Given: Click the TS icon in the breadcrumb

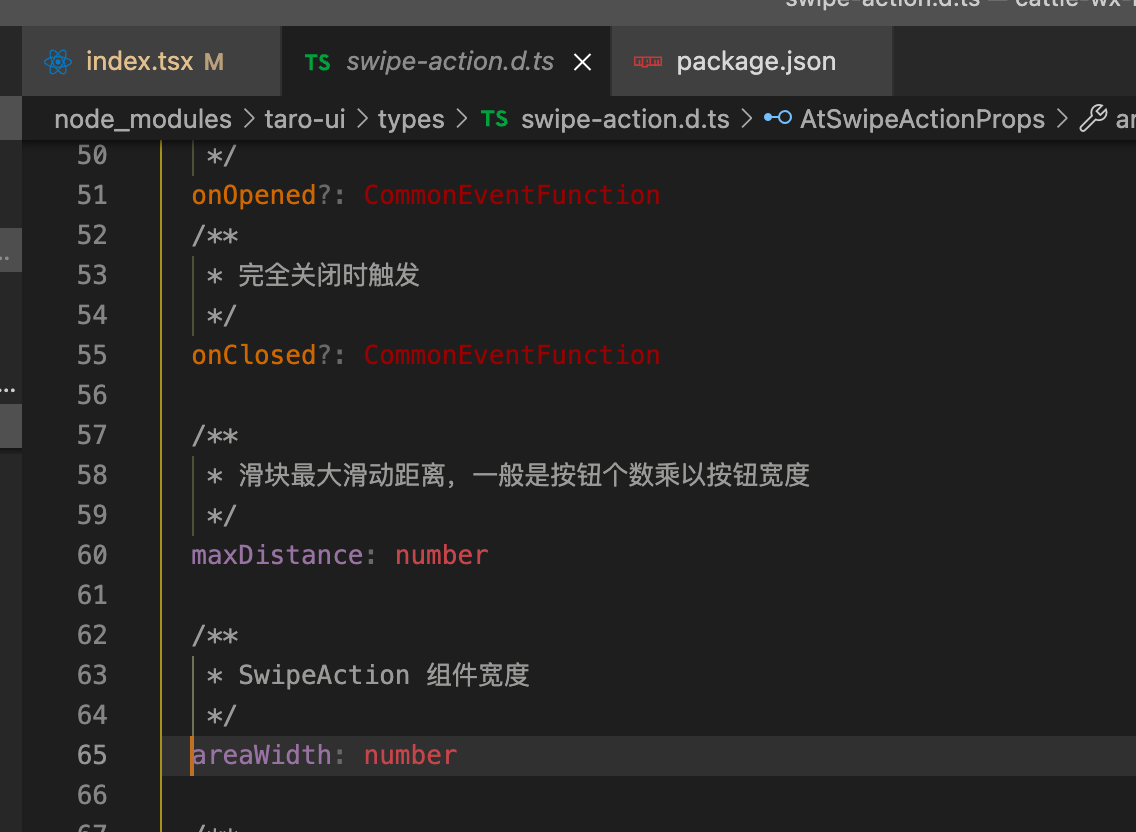Looking at the screenshot, I should tap(494, 119).
